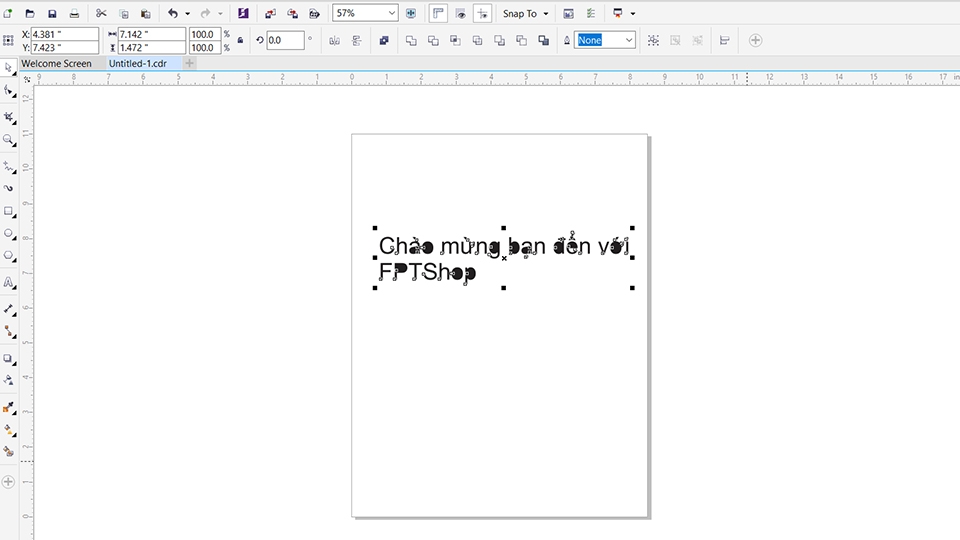Toggle rulers display
960x540 pixels.
tap(438, 13)
